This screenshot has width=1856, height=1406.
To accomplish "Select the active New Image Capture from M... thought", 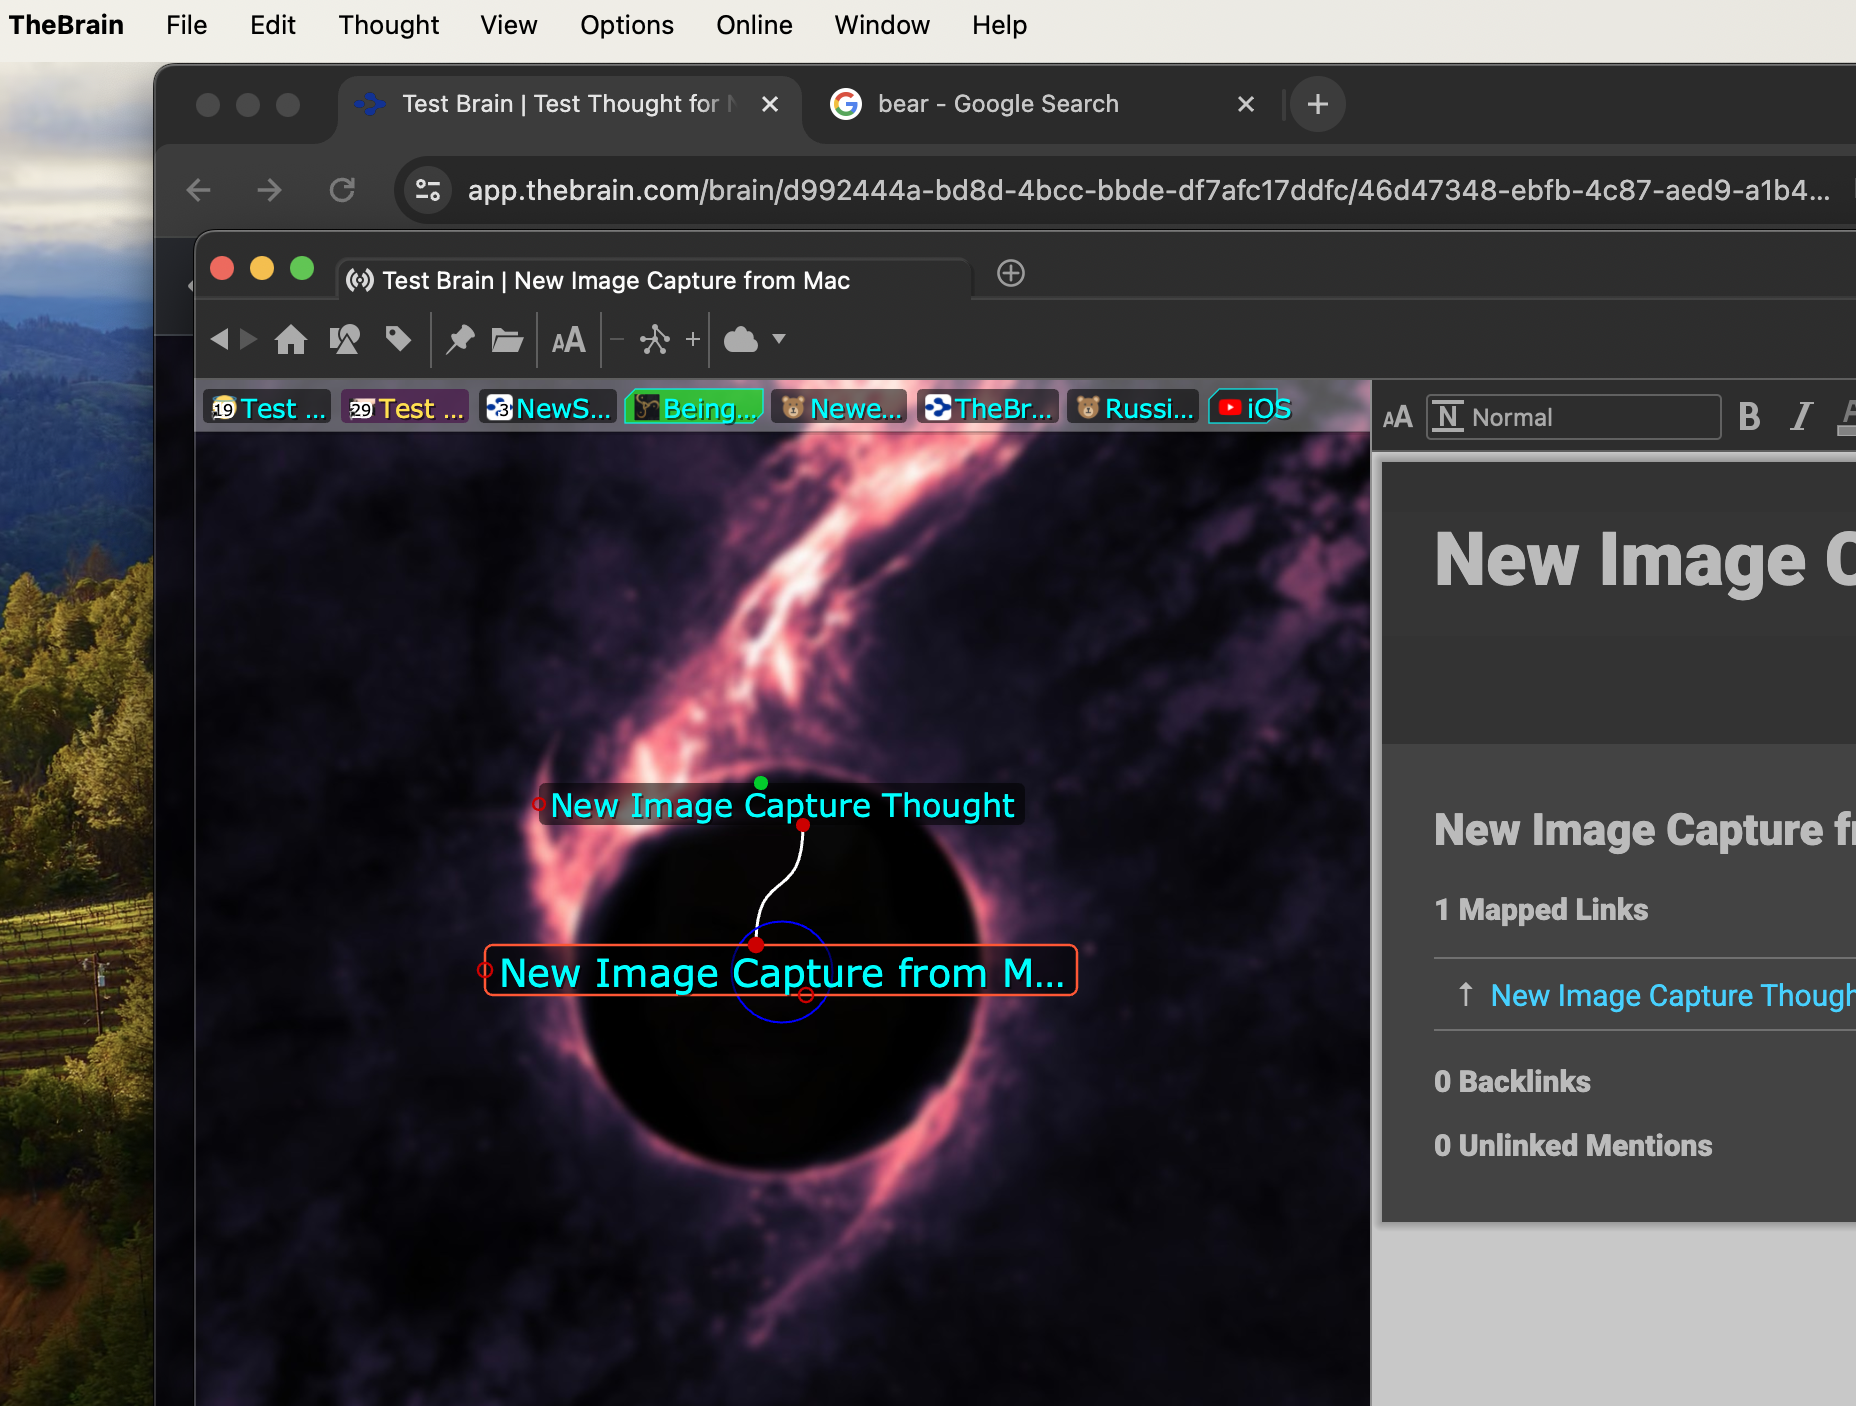I will pyautogui.click(x=781, y=971).
